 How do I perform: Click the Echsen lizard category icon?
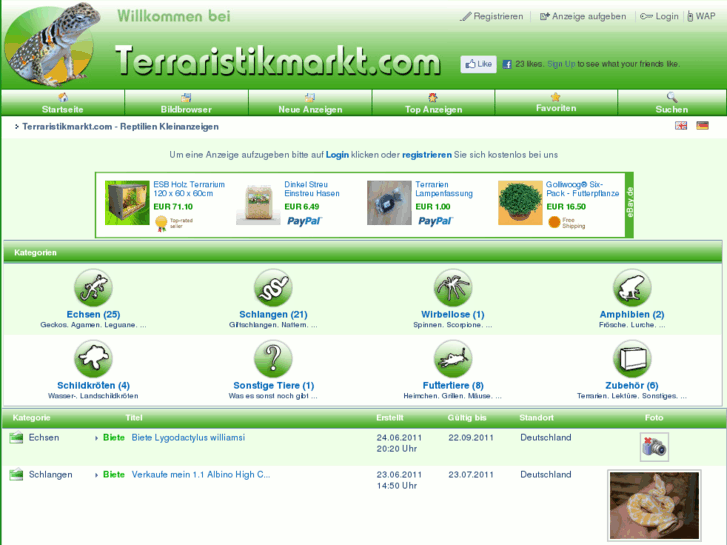tap(93, 288)
